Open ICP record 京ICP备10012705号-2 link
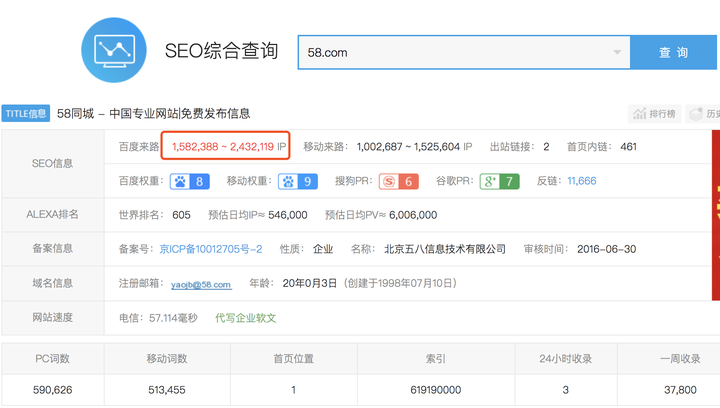720x408 pixels. pos(211,249)
